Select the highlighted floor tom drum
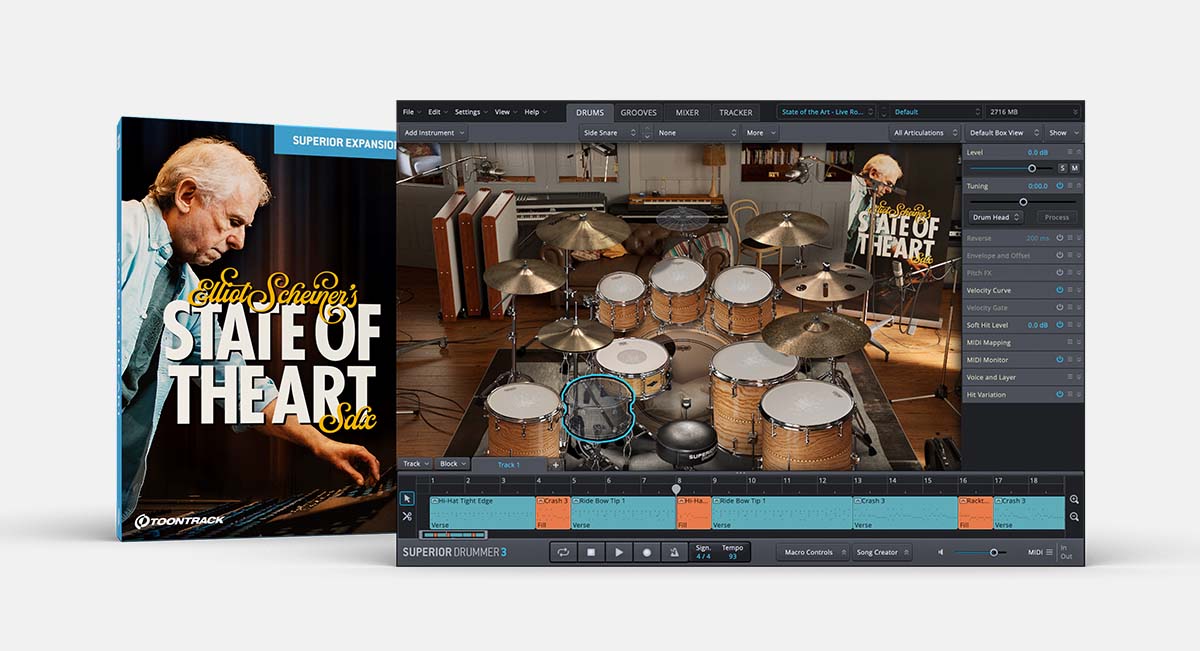Viewport: 1200px width, 651px height. 598,408
